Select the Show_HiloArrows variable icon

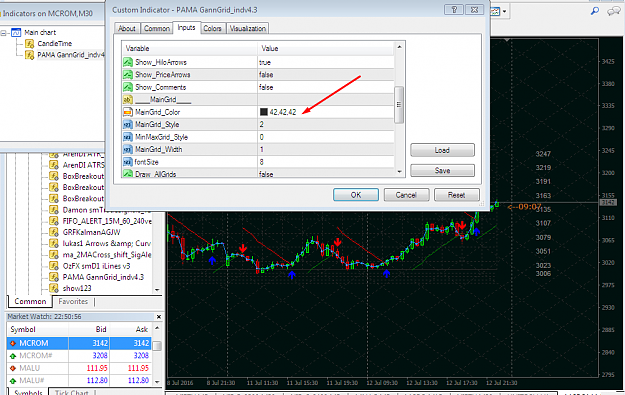coord(128,62)
